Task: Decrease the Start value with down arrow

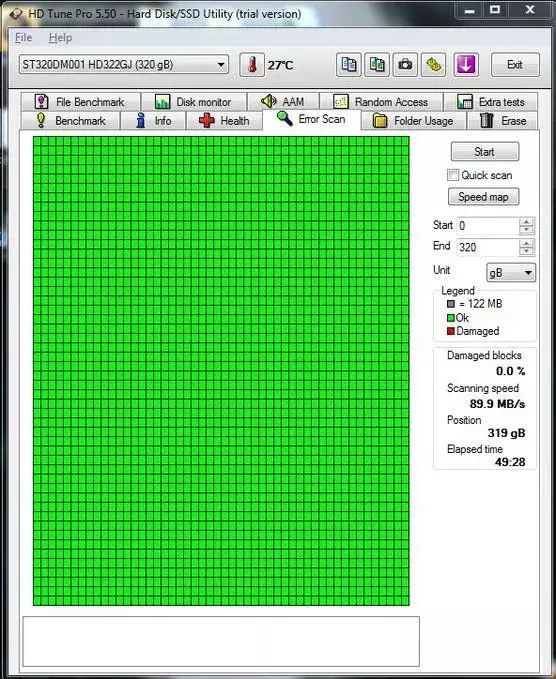Action: 526,230
